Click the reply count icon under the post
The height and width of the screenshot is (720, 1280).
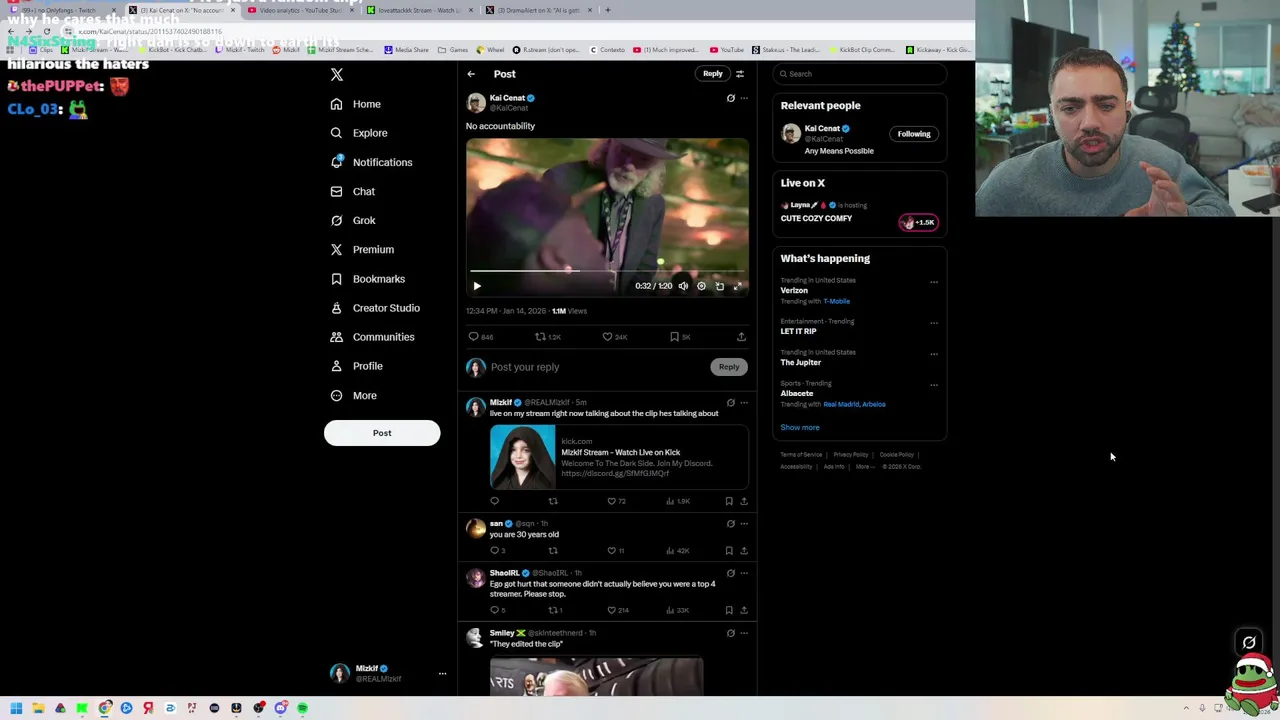(x=474, y=337)
